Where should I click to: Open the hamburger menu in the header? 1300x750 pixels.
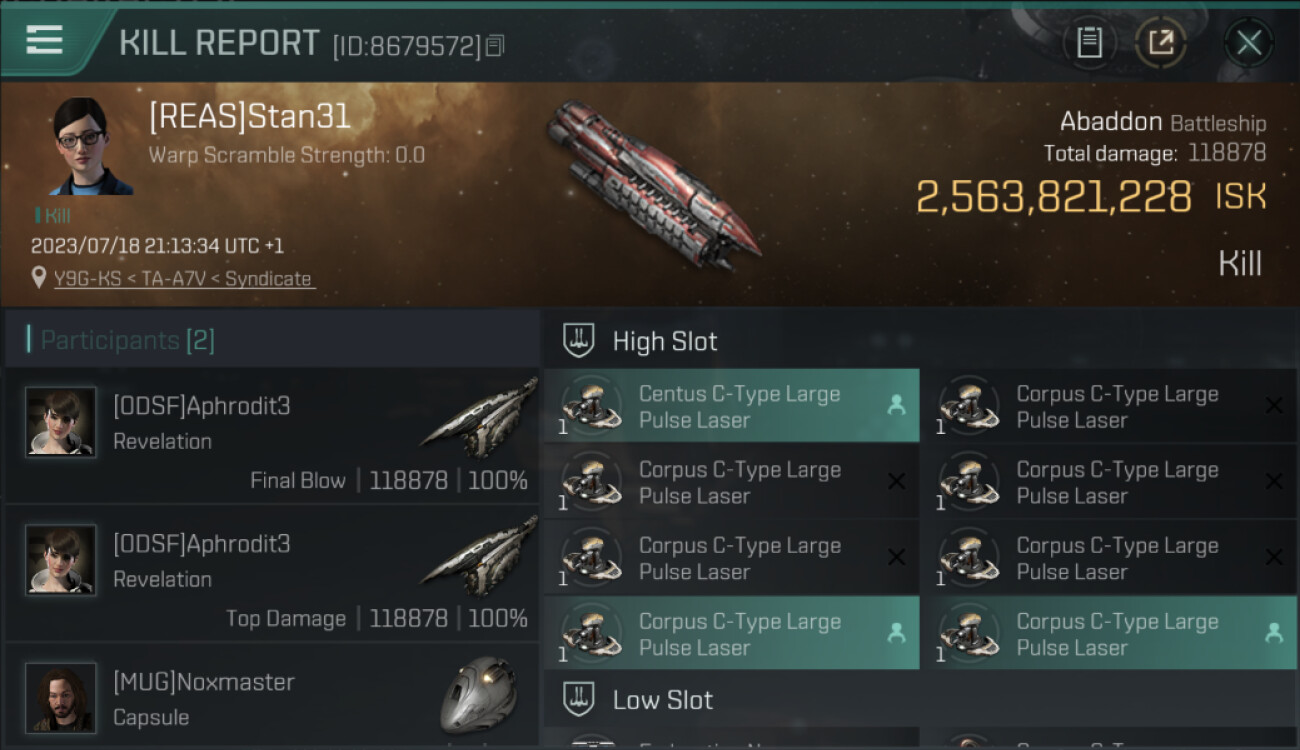click(x=45, y=41)
